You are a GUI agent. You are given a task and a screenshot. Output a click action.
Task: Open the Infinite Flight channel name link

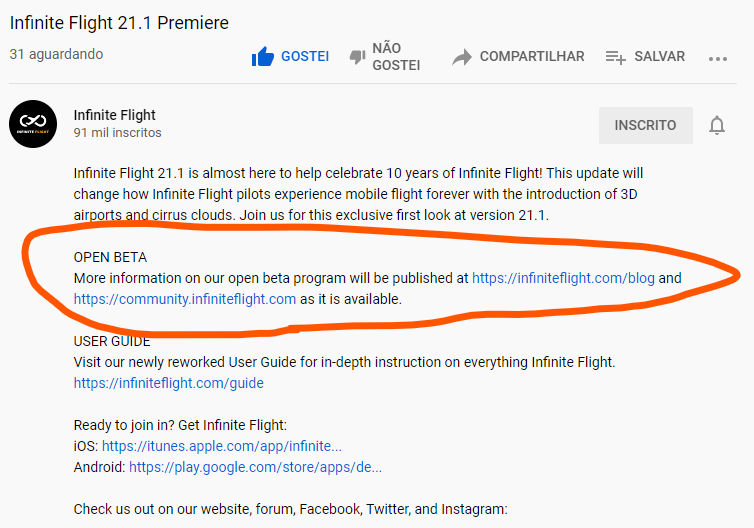coord(115,115)
